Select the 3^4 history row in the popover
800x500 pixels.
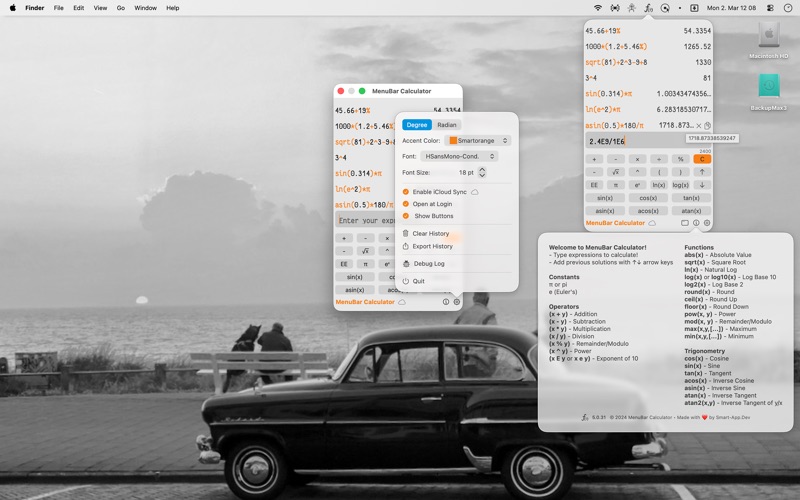[x=648, y=78]
